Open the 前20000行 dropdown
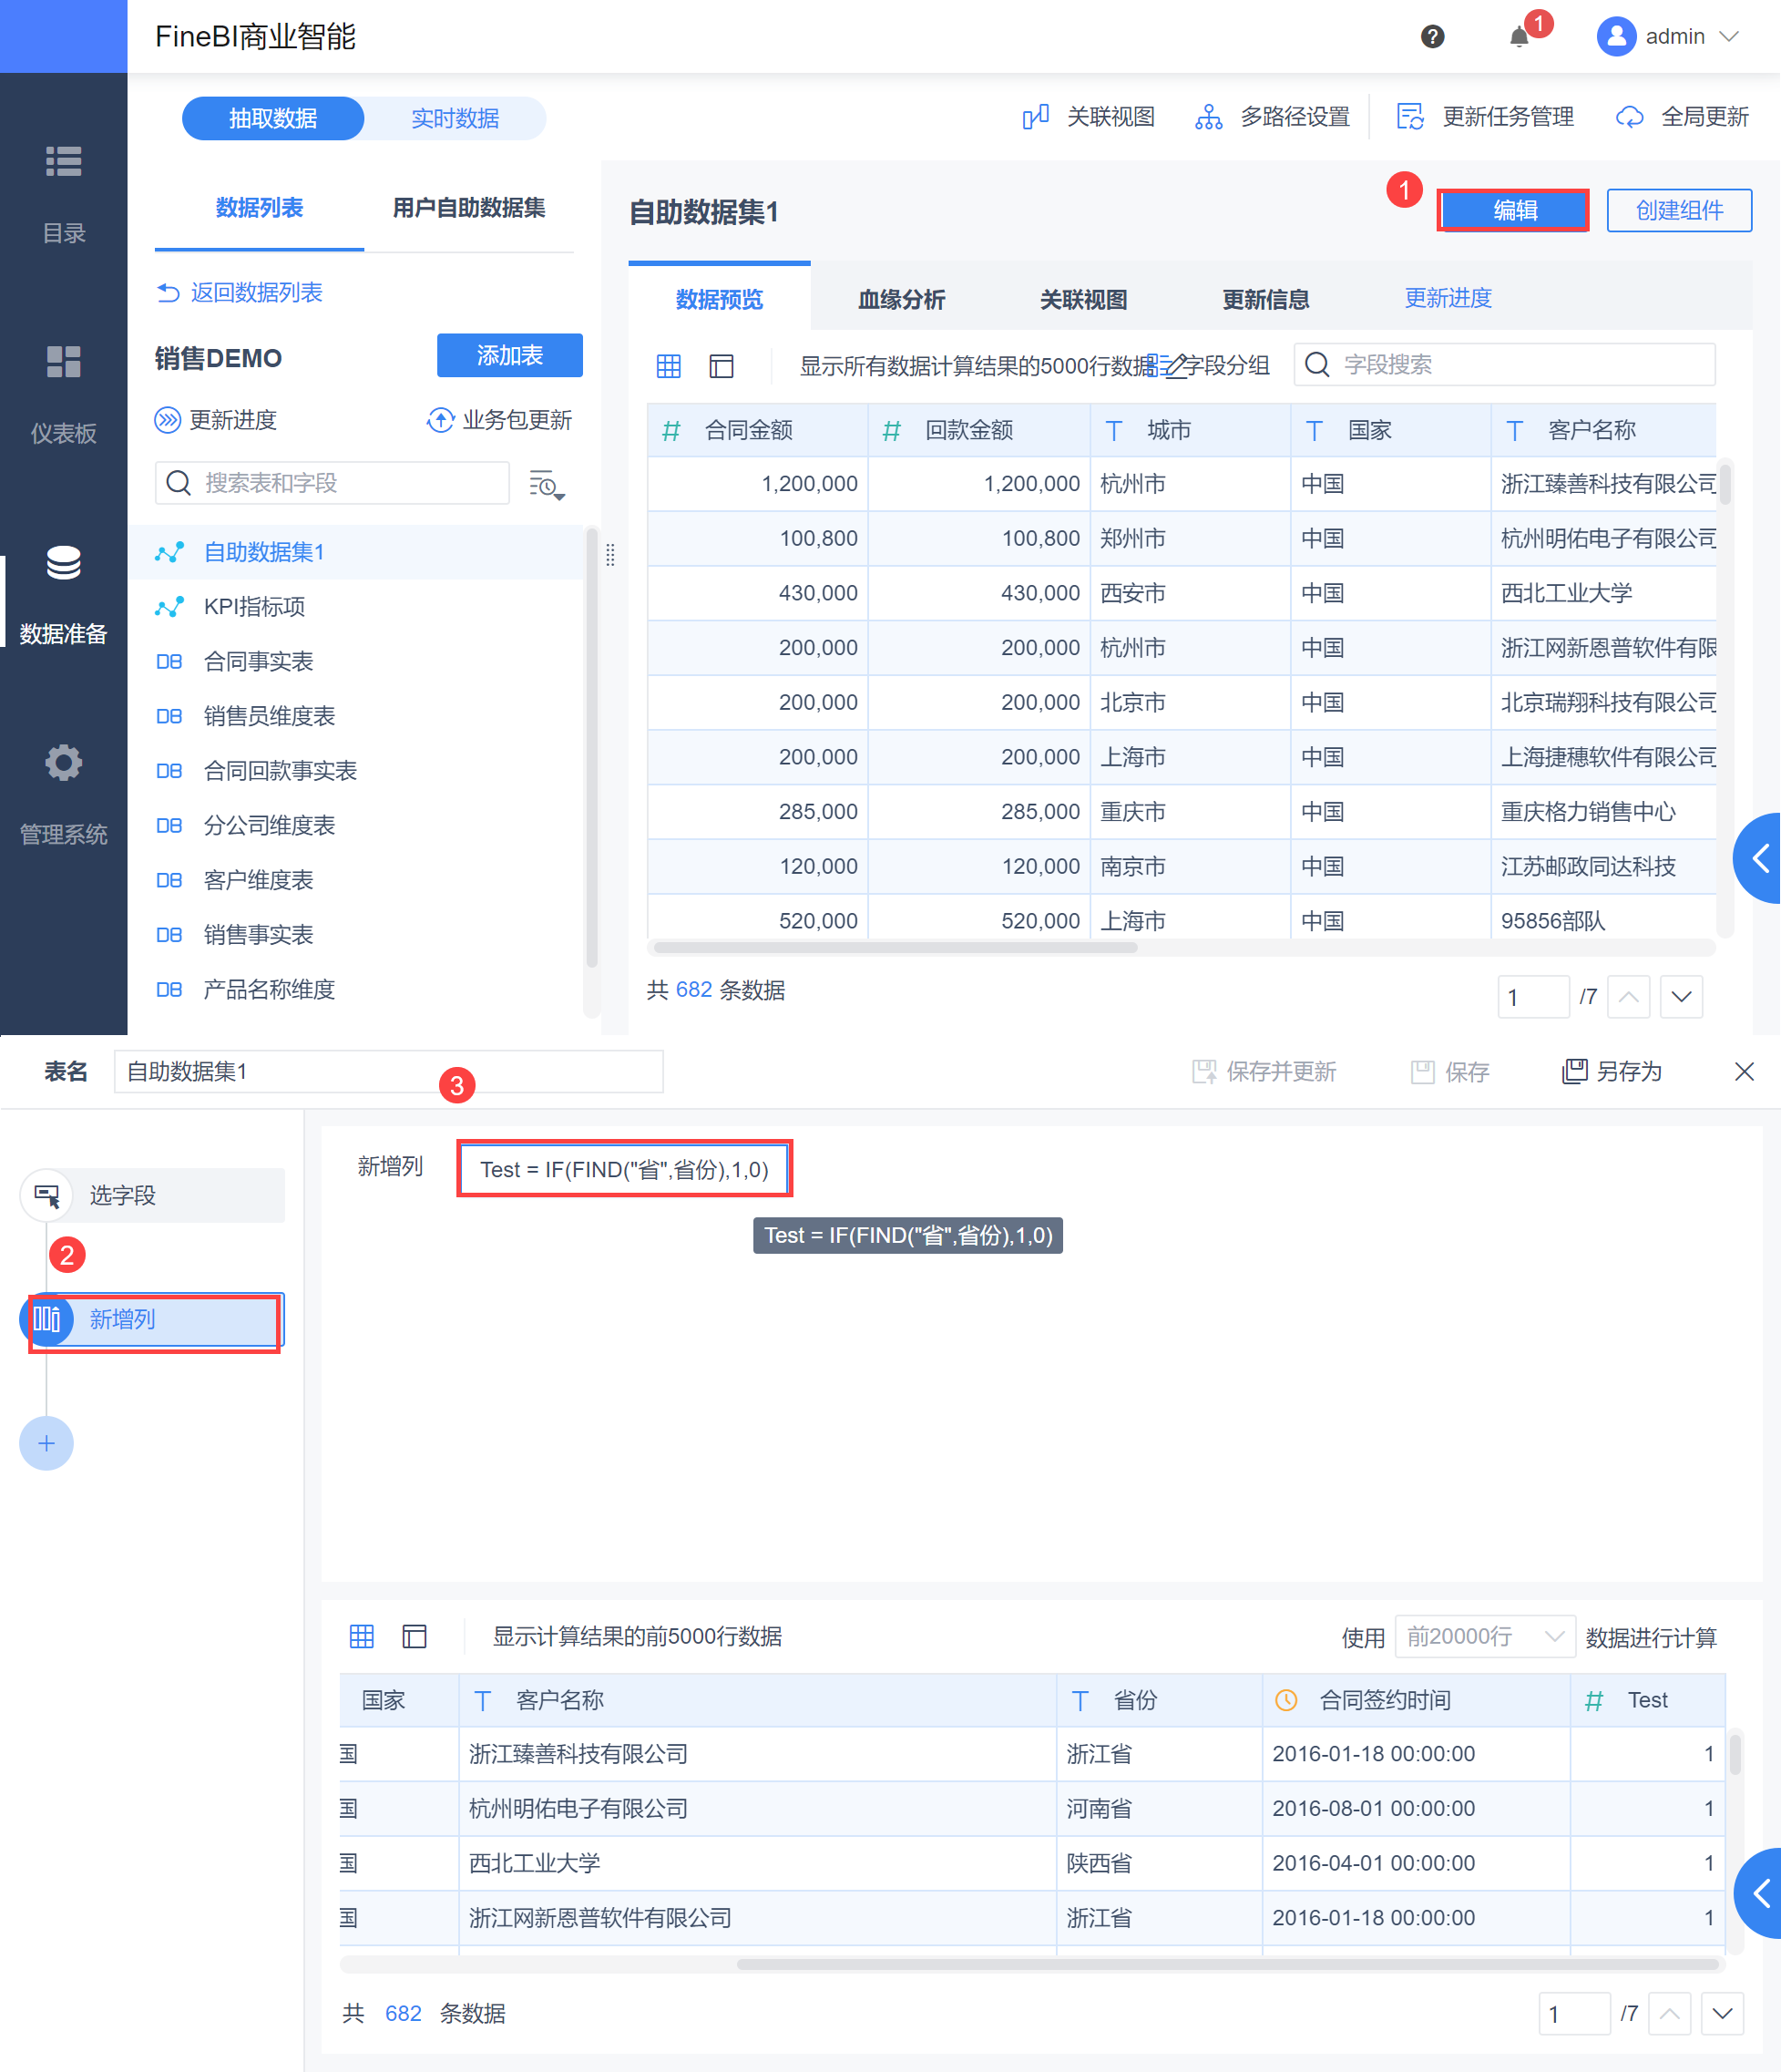 point(1484,1636)
